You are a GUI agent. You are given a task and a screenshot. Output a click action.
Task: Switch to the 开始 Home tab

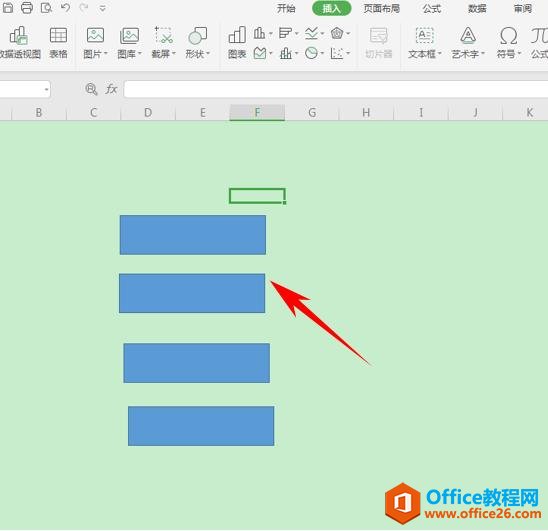pos(286,8)
